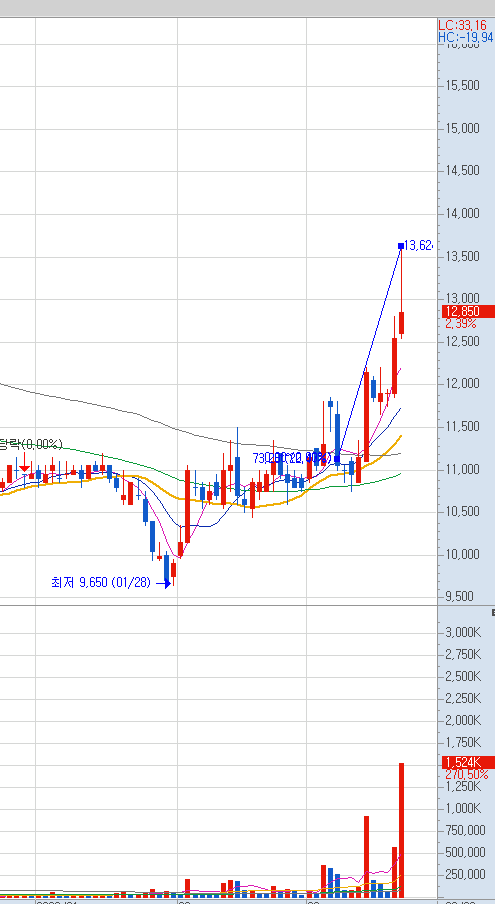Select the 10,500 price axis label
Viewport: 495px width, 904px height.
click(462, 512)
